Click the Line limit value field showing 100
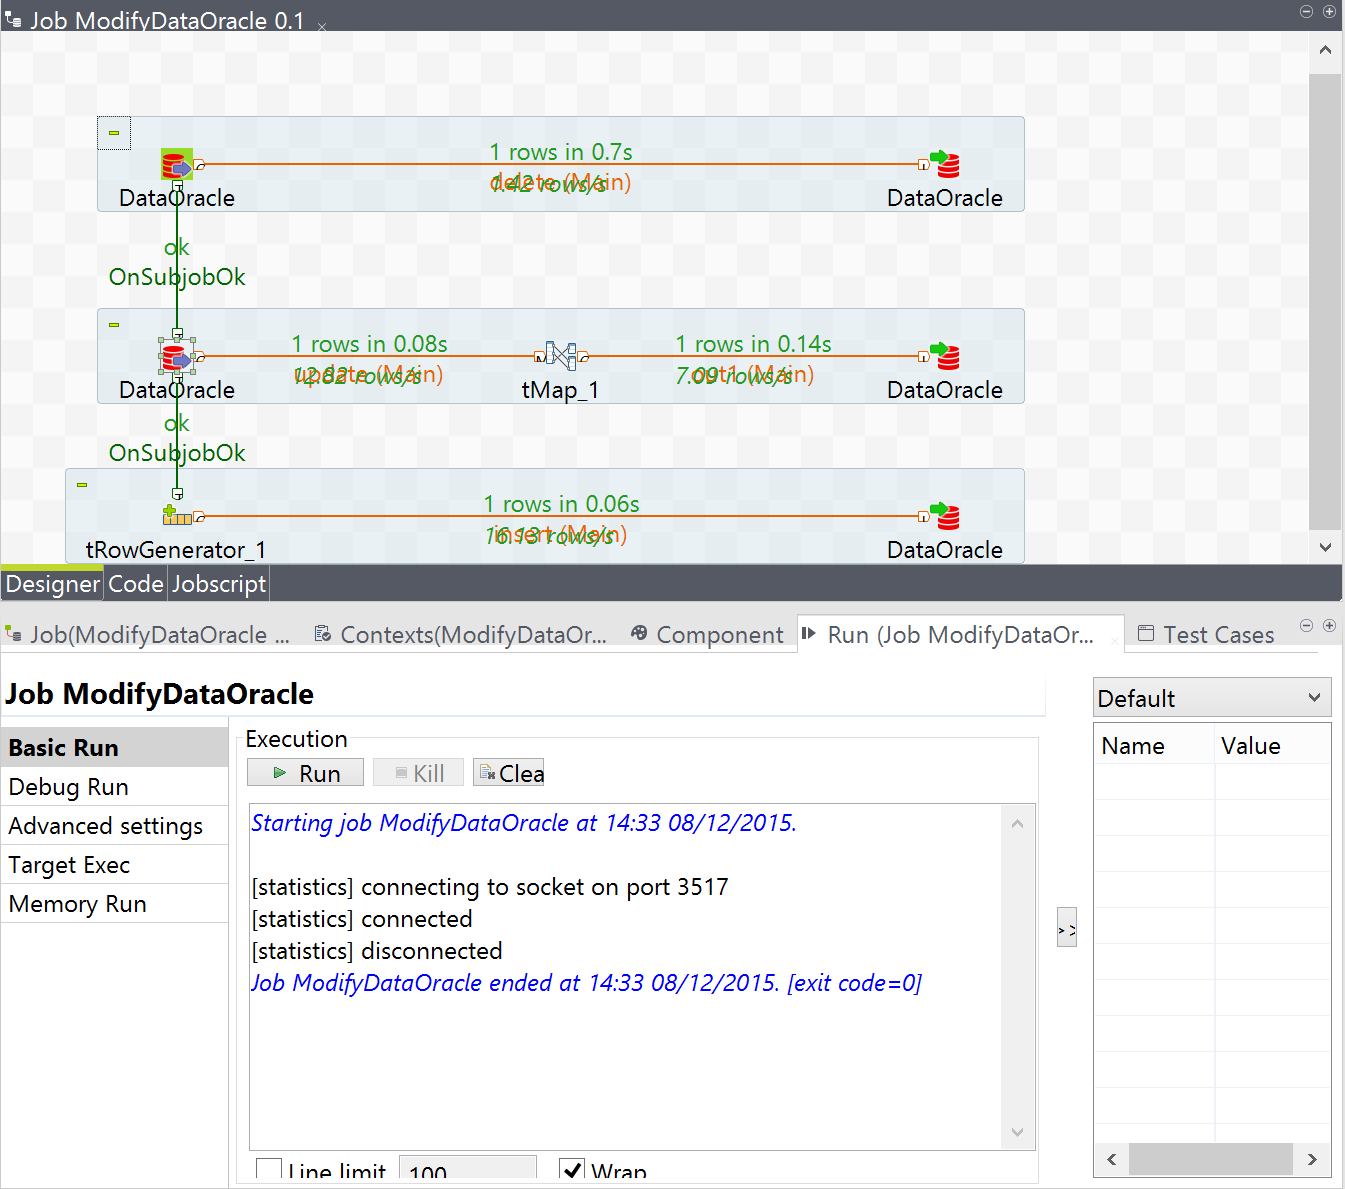The height and width of the screenshot is (1189, 1345). [x=467, y=1168]
